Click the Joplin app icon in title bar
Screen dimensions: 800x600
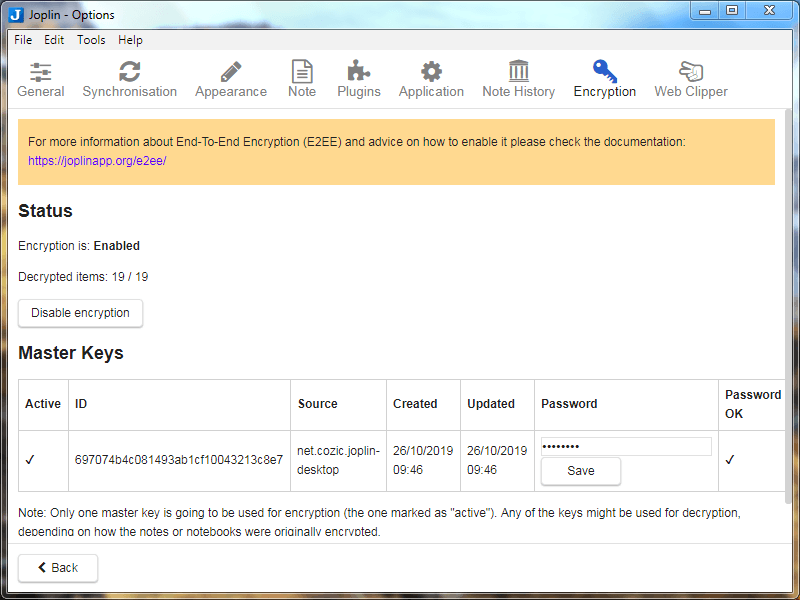click(16, 15)
